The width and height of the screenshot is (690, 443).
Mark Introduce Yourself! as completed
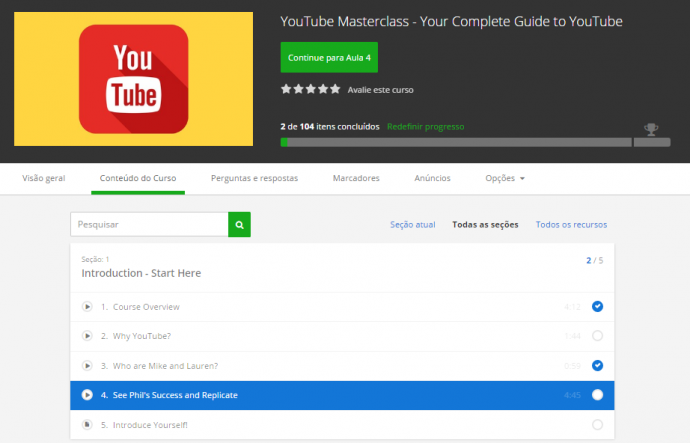597,425
